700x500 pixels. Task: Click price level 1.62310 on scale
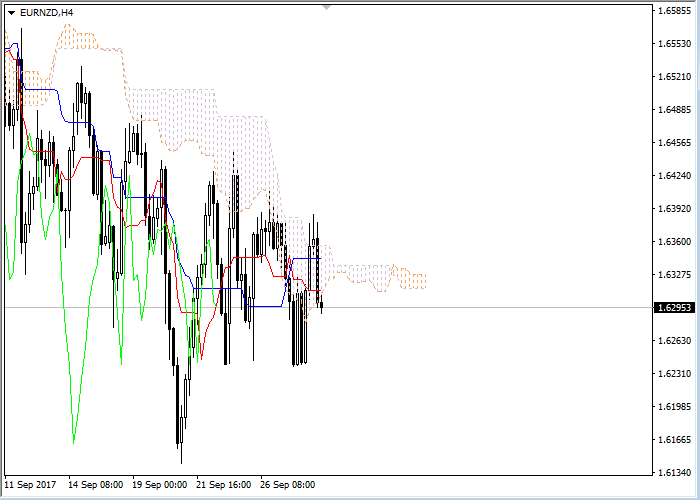coord(675,374)
